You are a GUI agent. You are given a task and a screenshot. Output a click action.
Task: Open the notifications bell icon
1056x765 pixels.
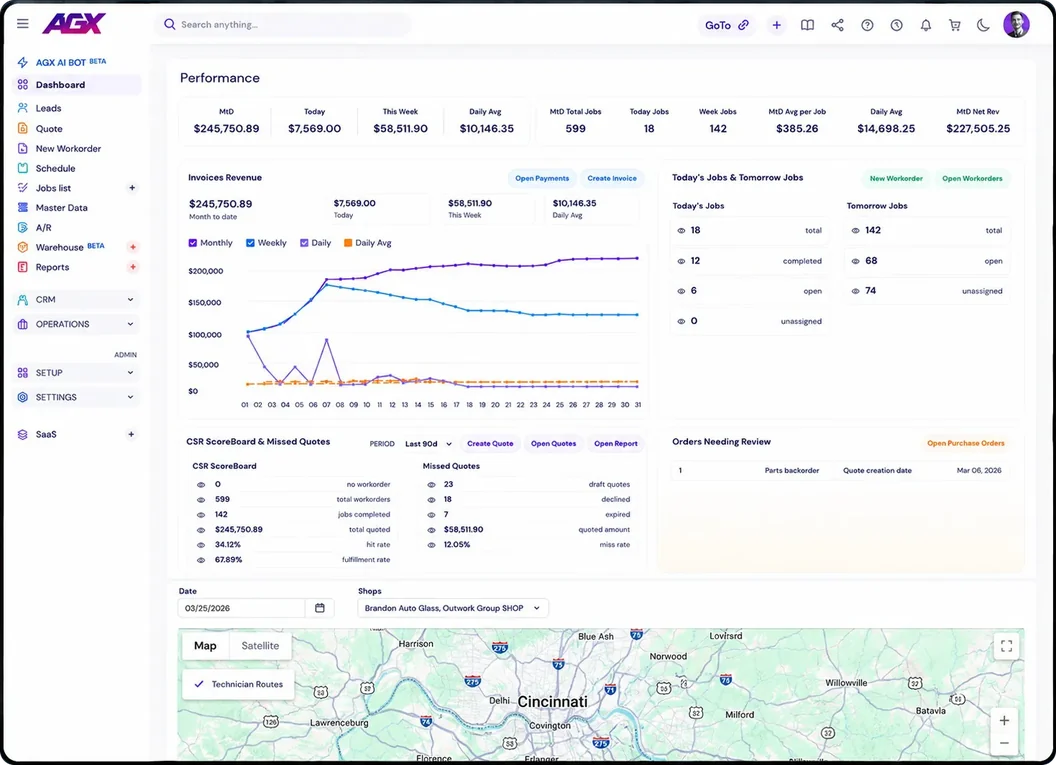click(x=926, y=25)
